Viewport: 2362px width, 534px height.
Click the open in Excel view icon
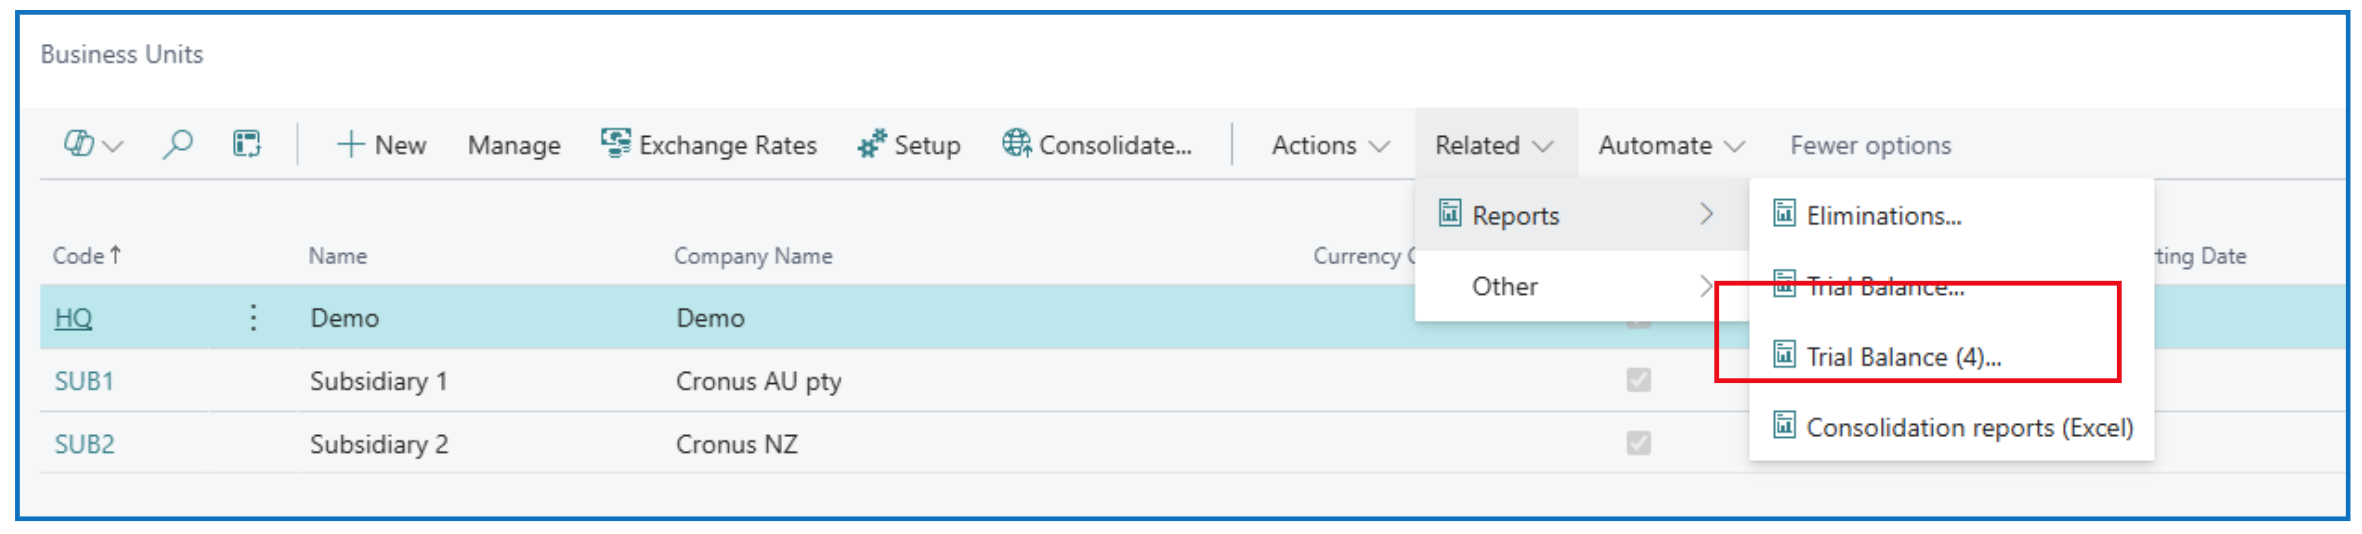pyautogui.click(x=247, y=145)
